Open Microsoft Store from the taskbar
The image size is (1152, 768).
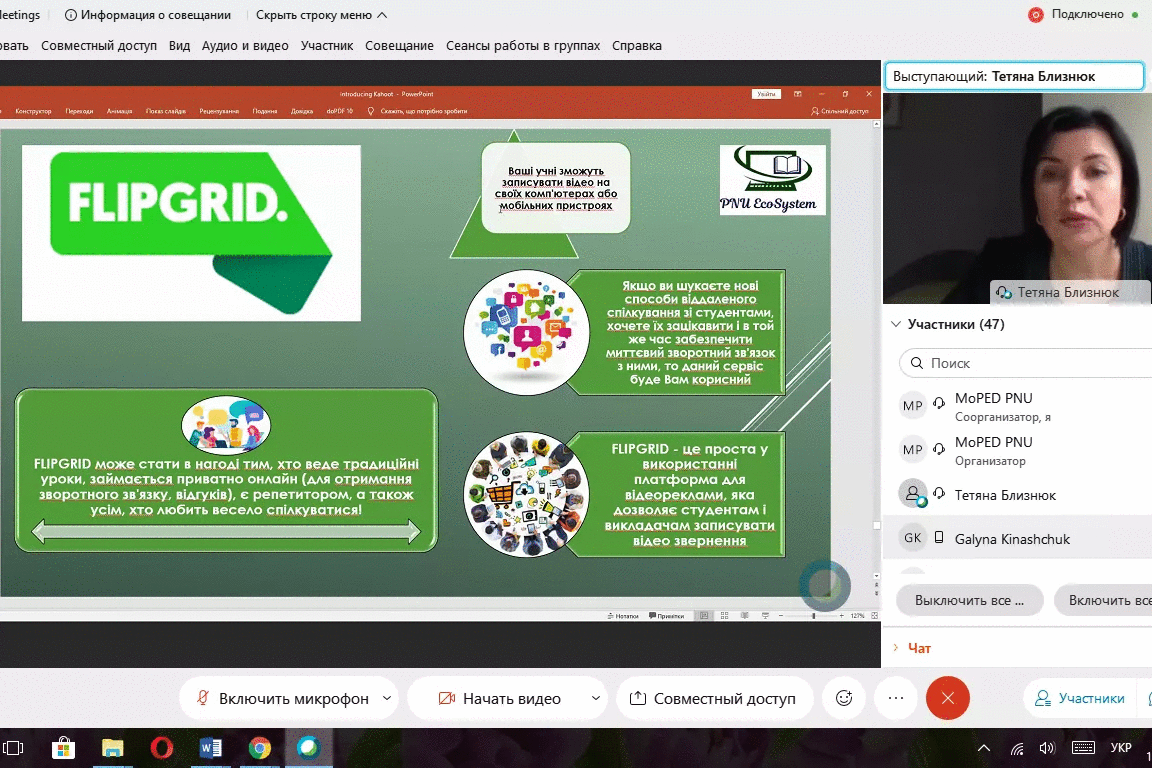click(63, 748)
